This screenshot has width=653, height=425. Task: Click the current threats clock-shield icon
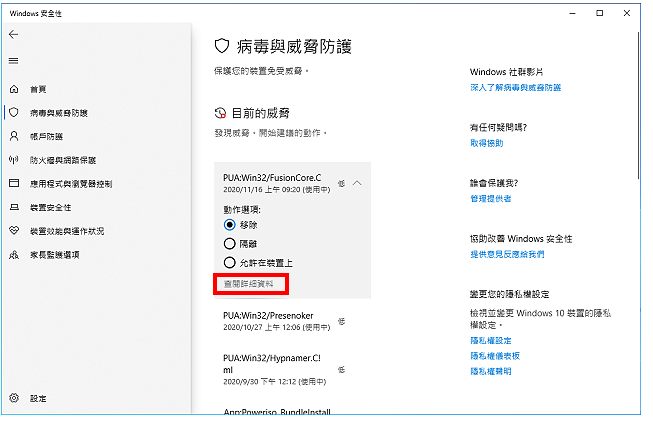tap(220, 113)
